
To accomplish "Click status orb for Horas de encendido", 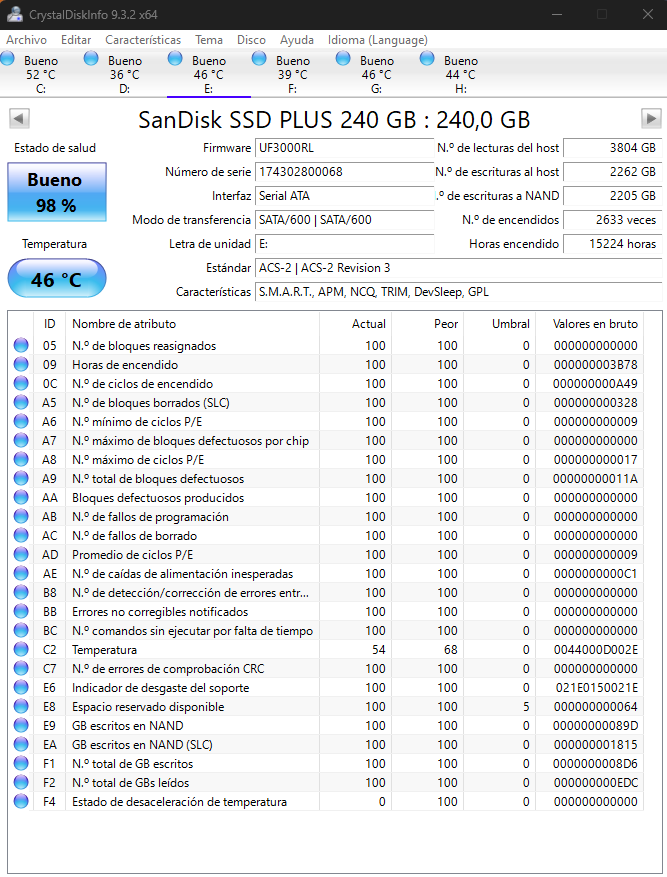I will tap(21, 364).
